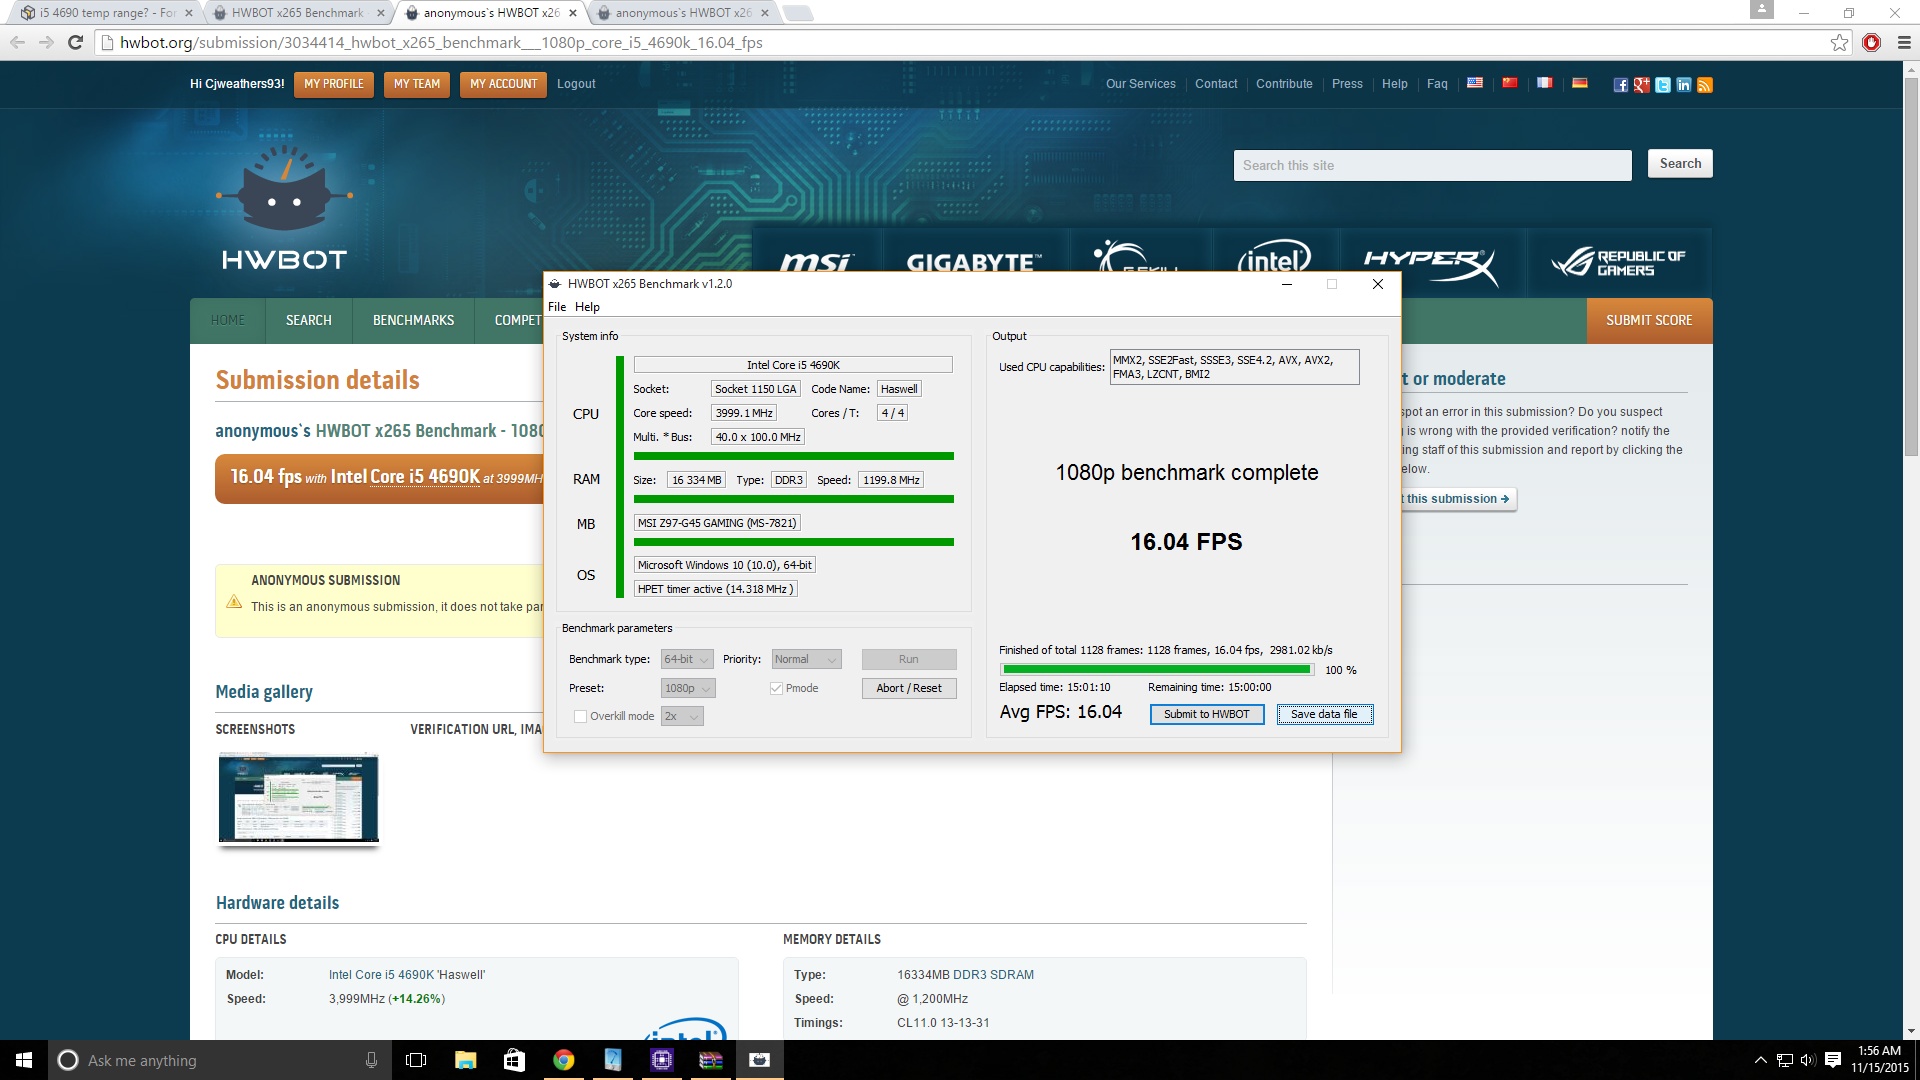
Task: Open the Help menu in x265 Benchmark
Action: (x=587, y=307)
